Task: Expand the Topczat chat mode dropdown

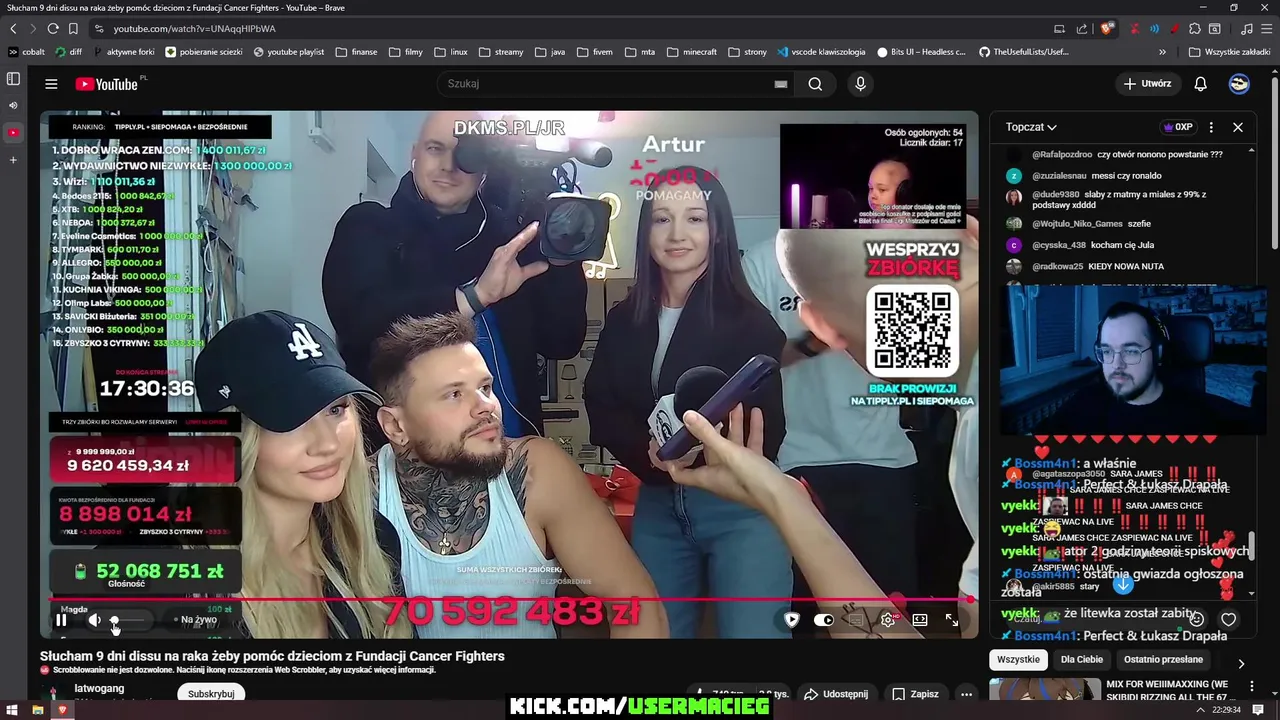Action: pyautogui.click(x=1031, y=127)
